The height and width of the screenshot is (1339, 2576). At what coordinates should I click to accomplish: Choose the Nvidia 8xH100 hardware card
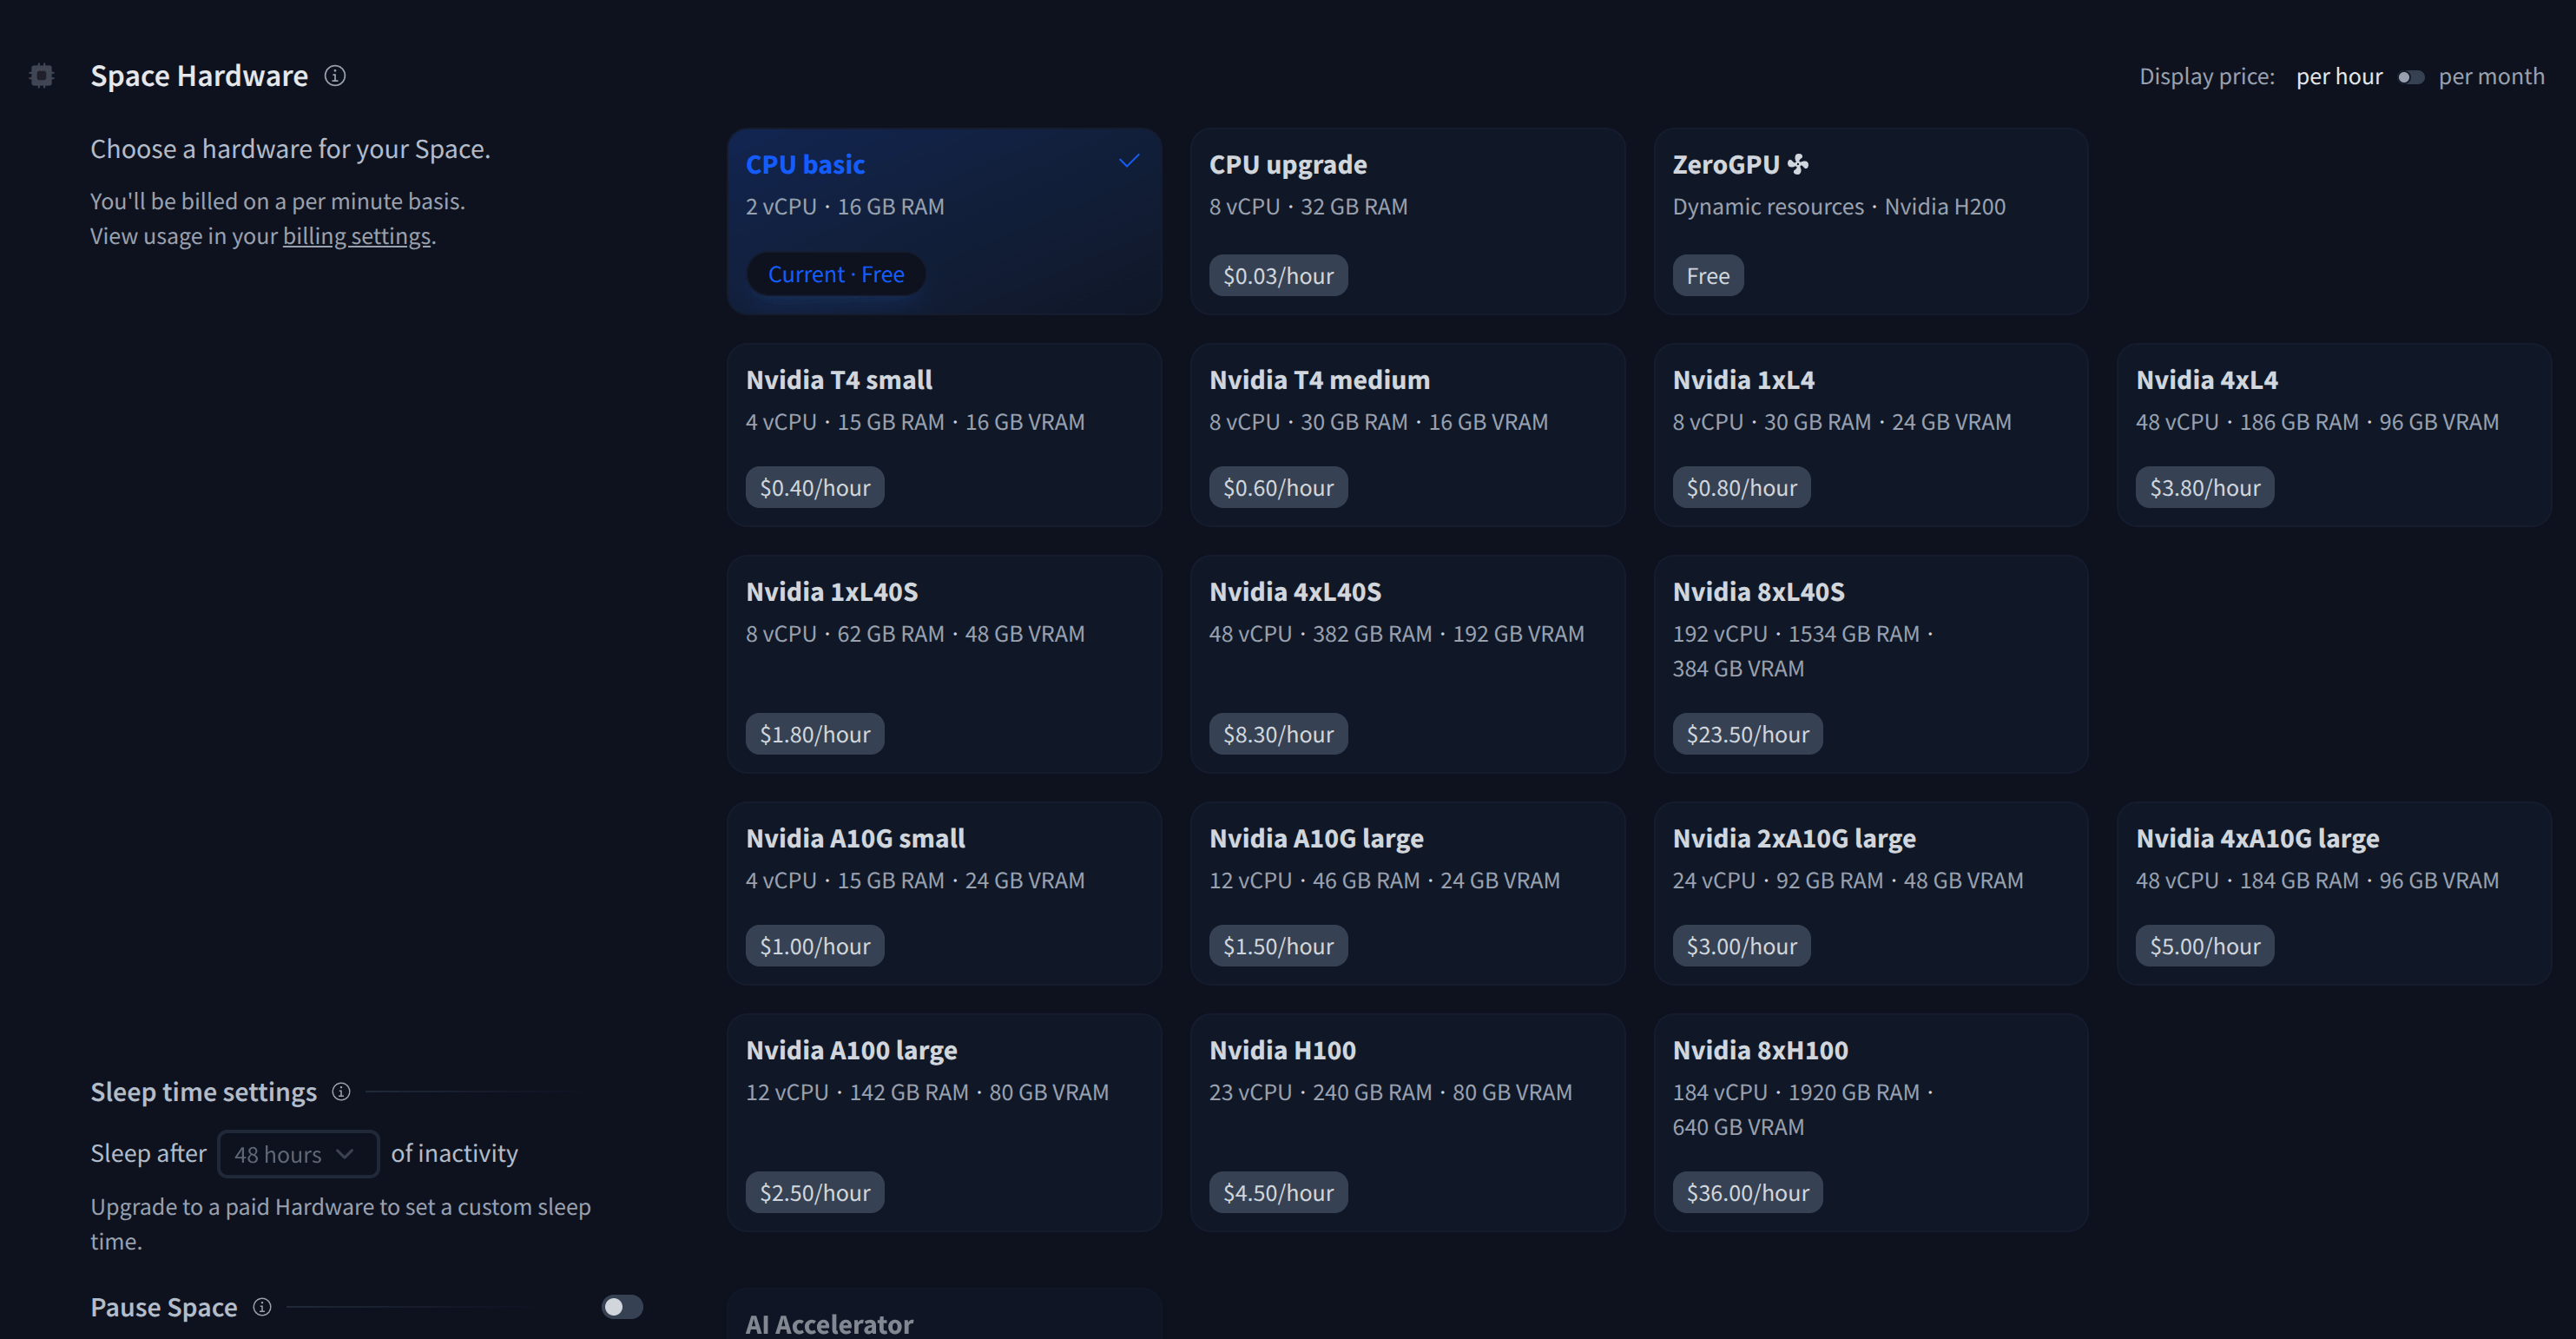[1870, 1120]
